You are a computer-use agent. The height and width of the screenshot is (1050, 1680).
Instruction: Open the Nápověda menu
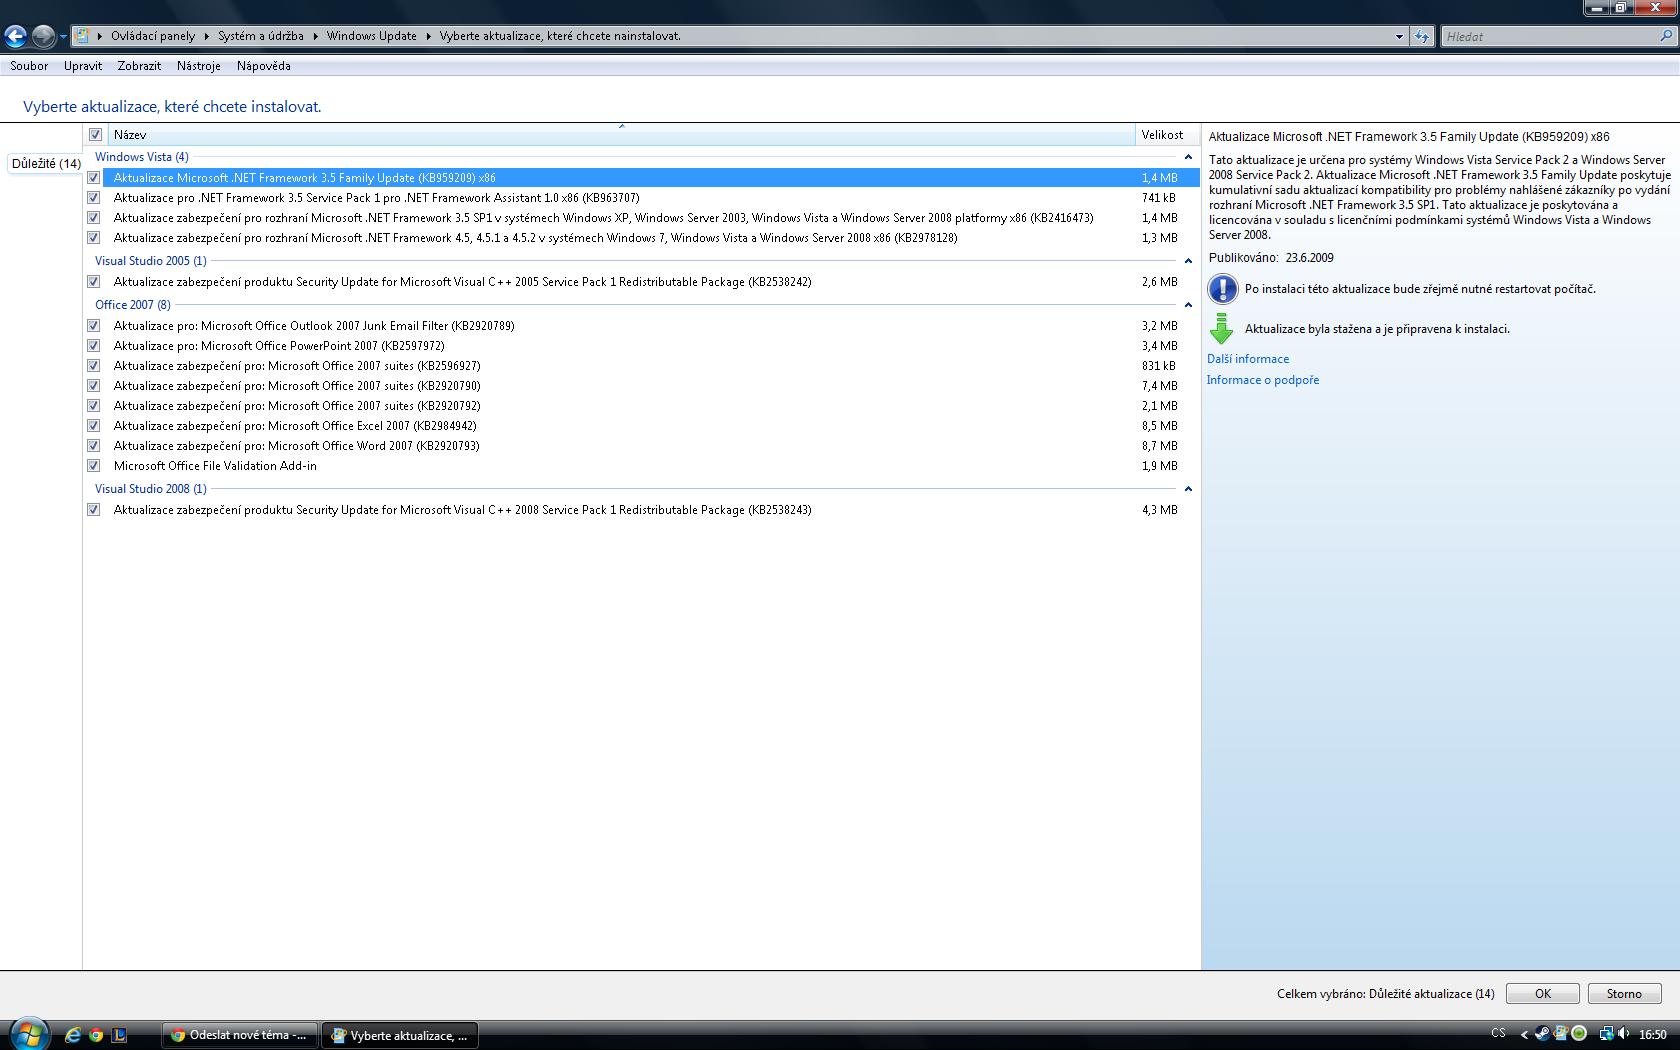click(264, 66)
